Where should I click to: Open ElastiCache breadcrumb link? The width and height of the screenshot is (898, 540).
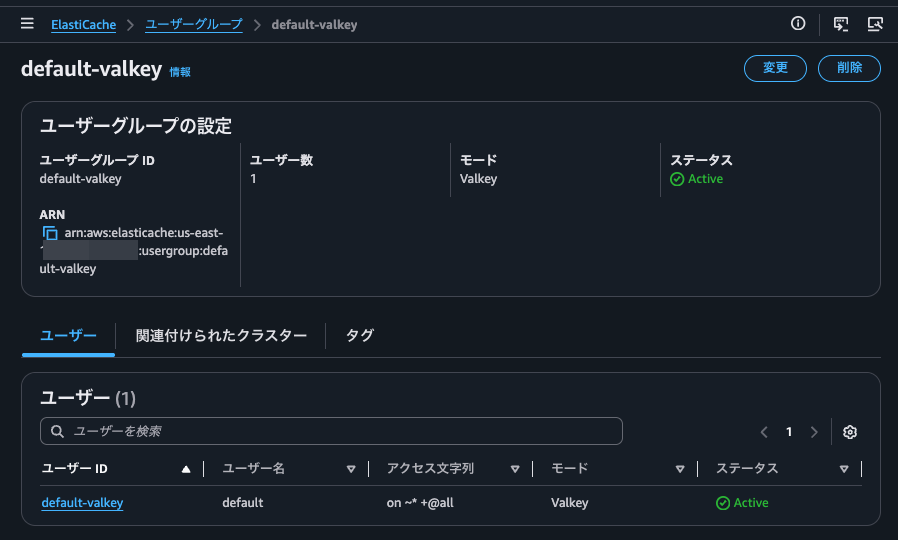(84, 25)
